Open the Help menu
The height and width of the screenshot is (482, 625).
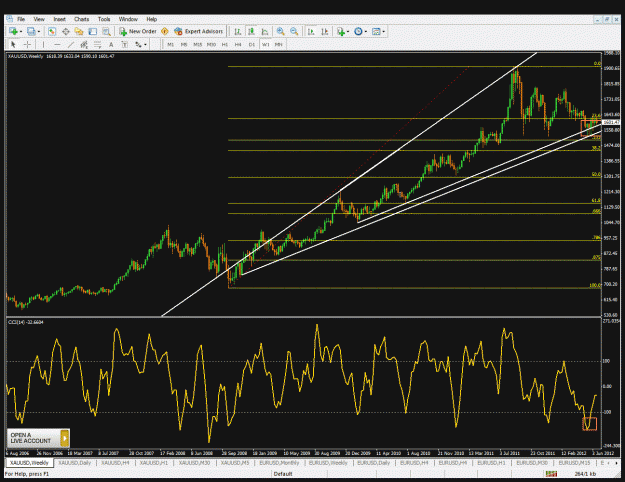[151, 19]
